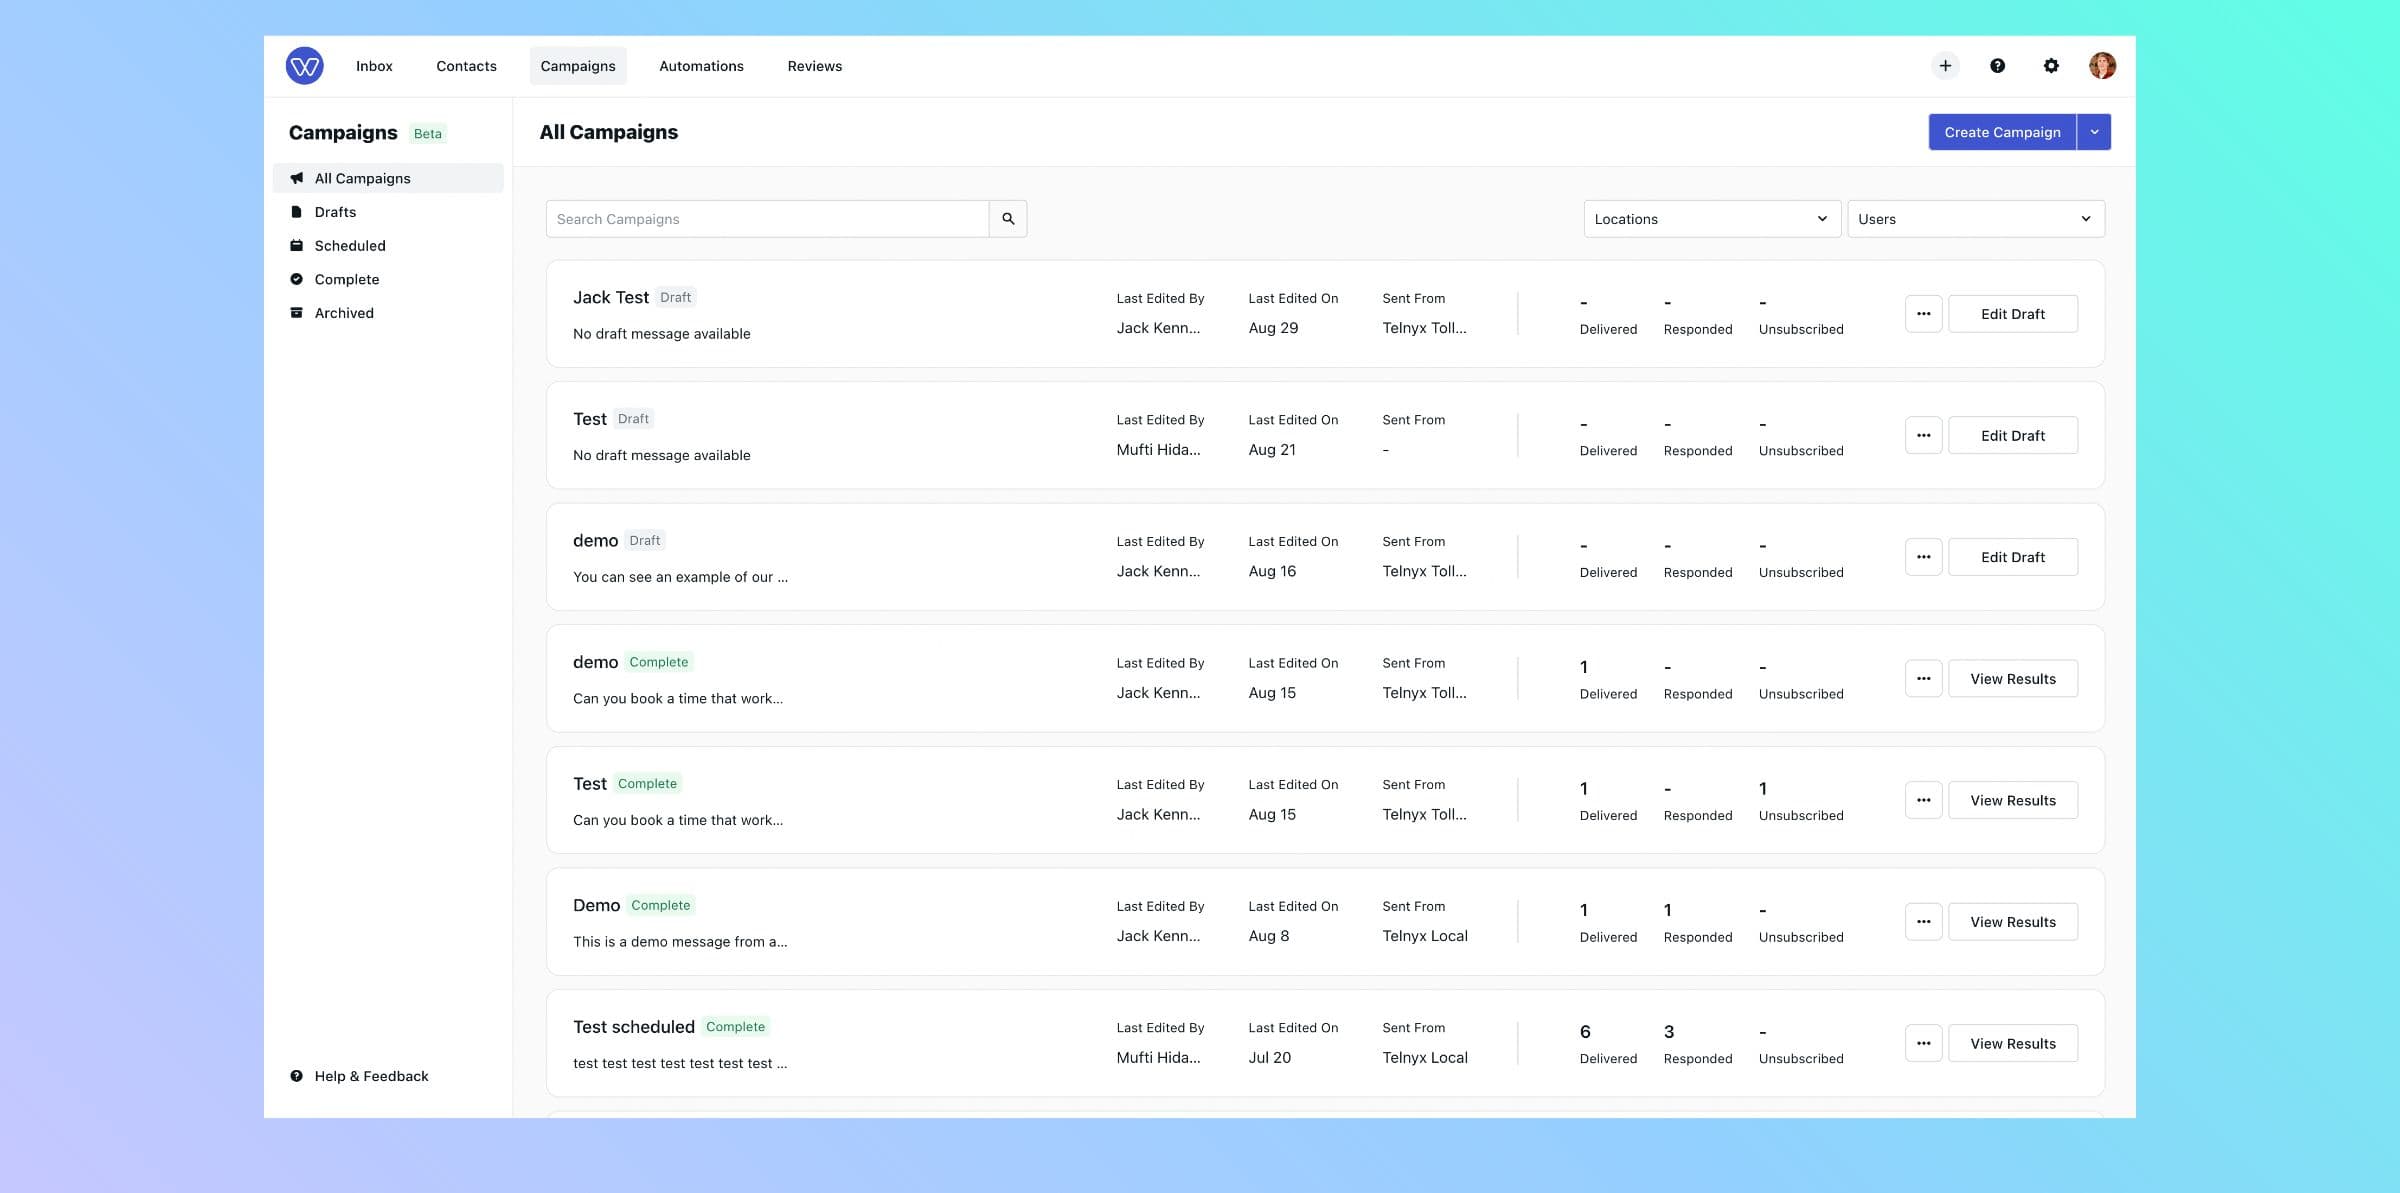Open three-dot menu for Jack Test campaign

1923,314
